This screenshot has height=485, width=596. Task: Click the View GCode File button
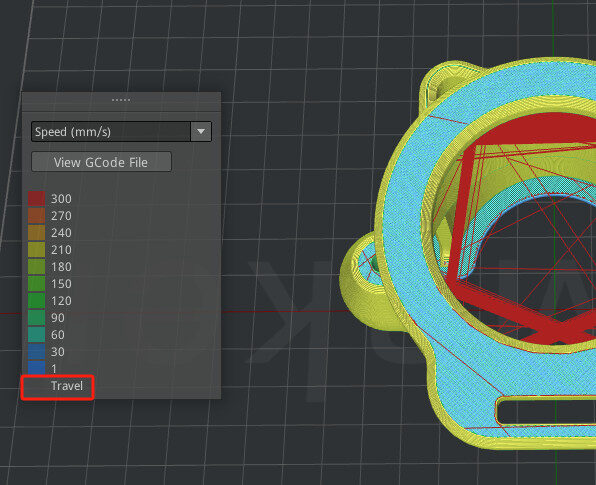pos(101,162)
